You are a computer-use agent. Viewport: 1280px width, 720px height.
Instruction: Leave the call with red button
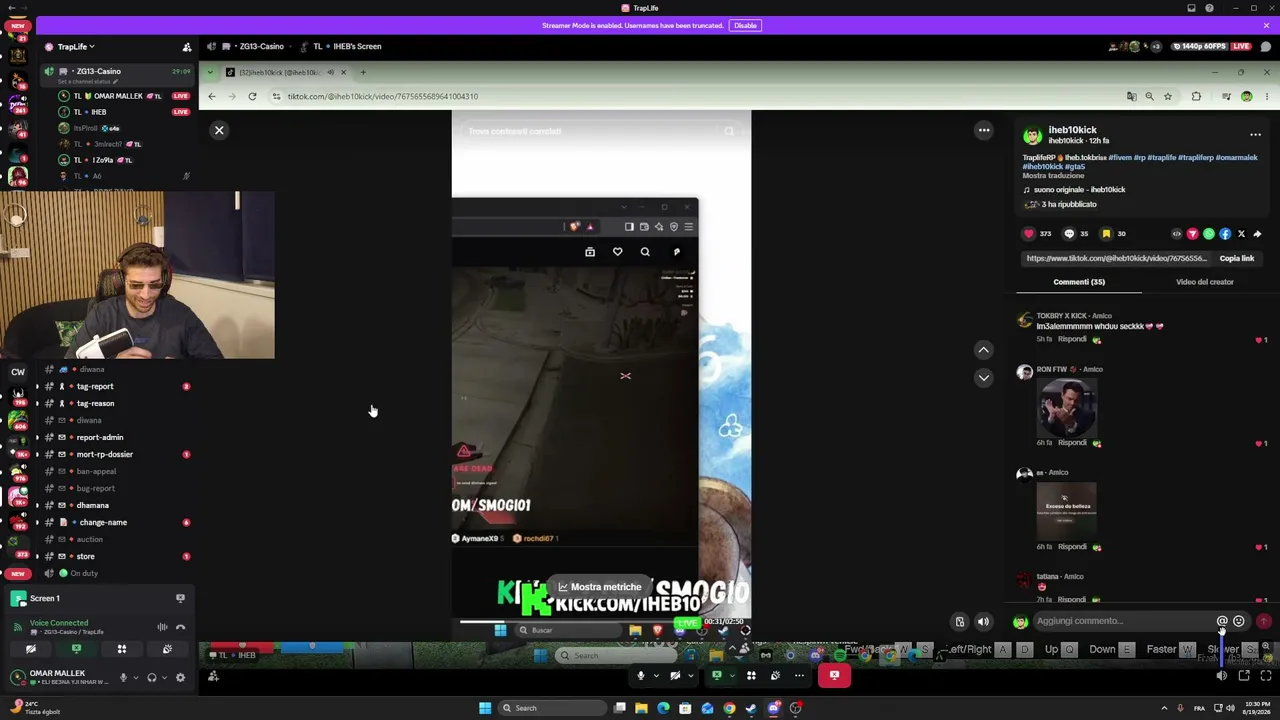(834, 676)
